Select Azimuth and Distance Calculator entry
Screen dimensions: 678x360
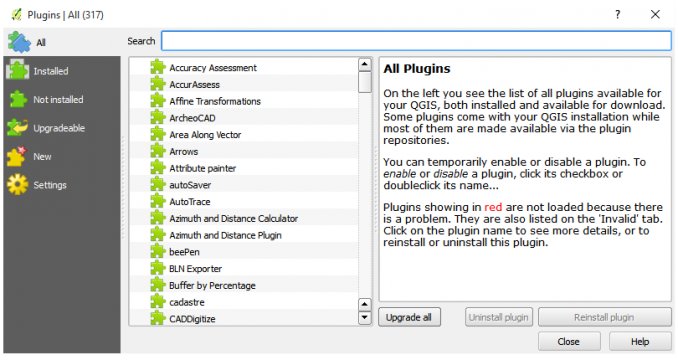coord(233,218)
